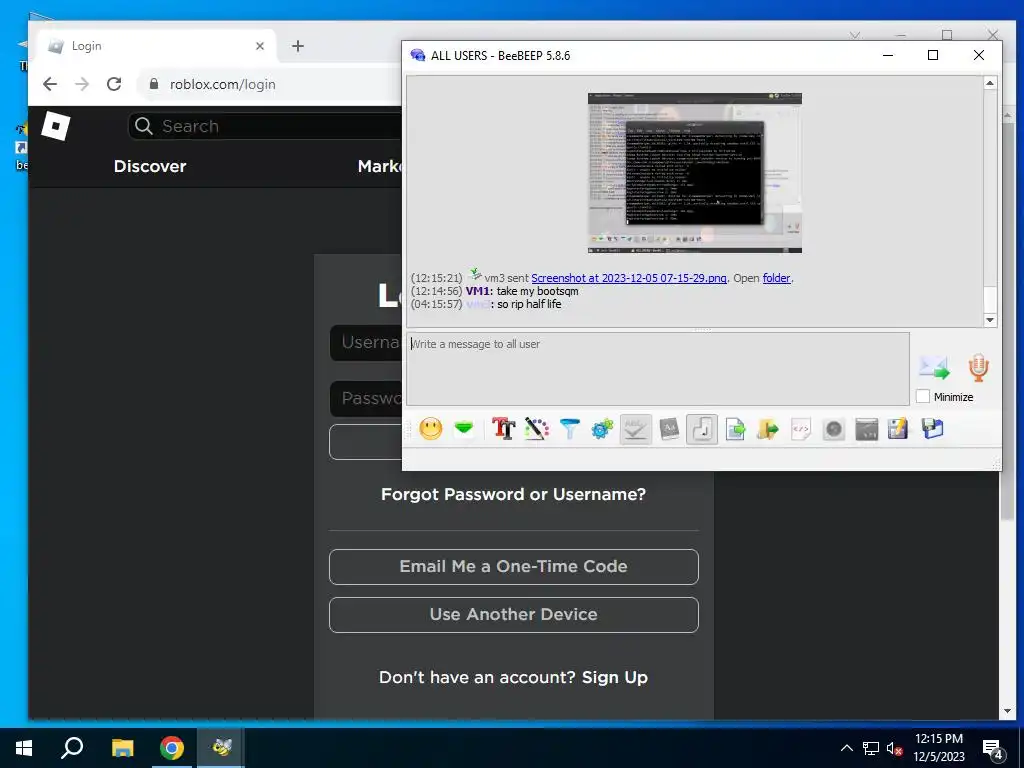Click the blue floppy disks save icon
1024x768 pixels.
tap(933, 429)
